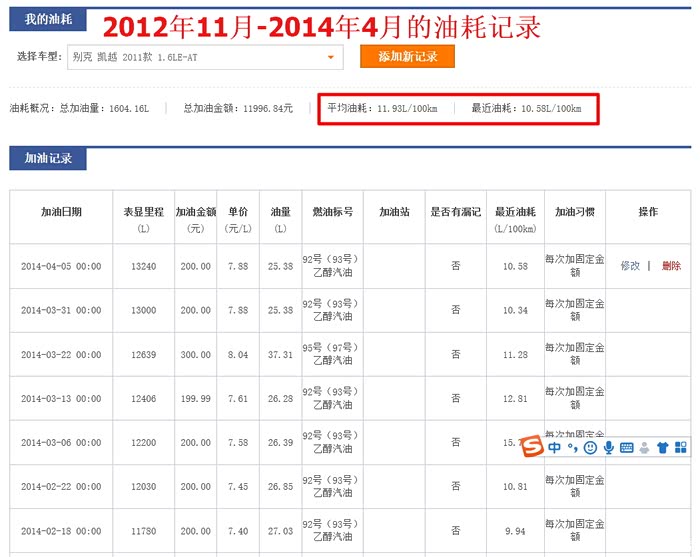Click the 最近油耗 column header
700x557 pixels.
tap(515, 212)
